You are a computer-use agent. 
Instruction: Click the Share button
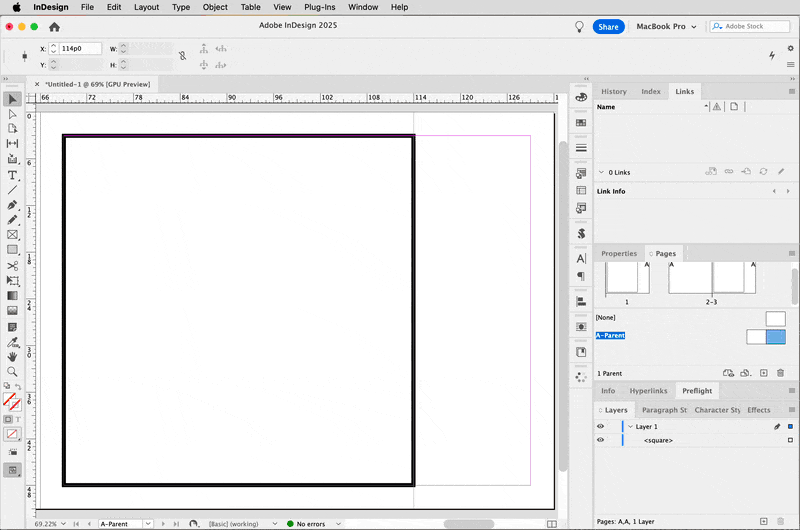pyautogui.click(x=608, y=27)
